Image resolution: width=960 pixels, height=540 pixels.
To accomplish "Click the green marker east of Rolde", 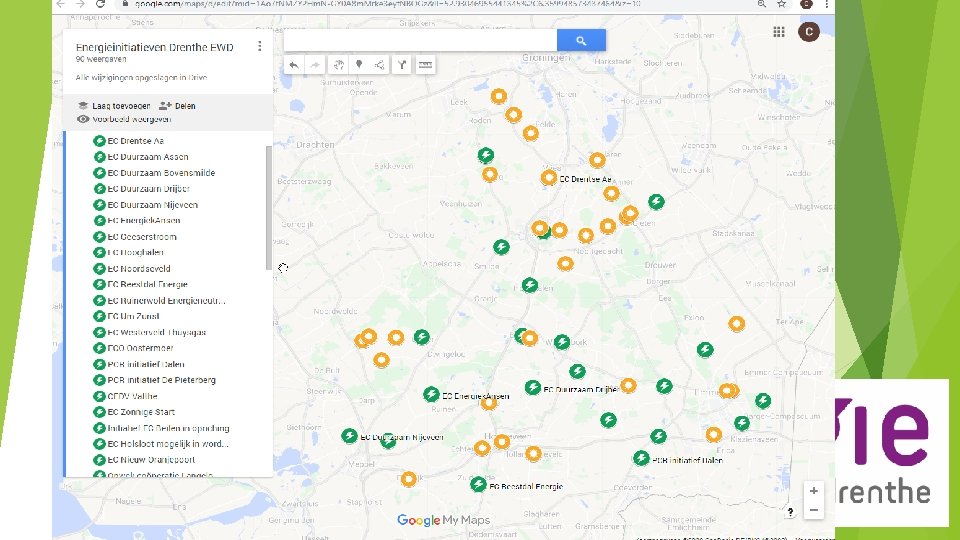I will click(656, 201).
